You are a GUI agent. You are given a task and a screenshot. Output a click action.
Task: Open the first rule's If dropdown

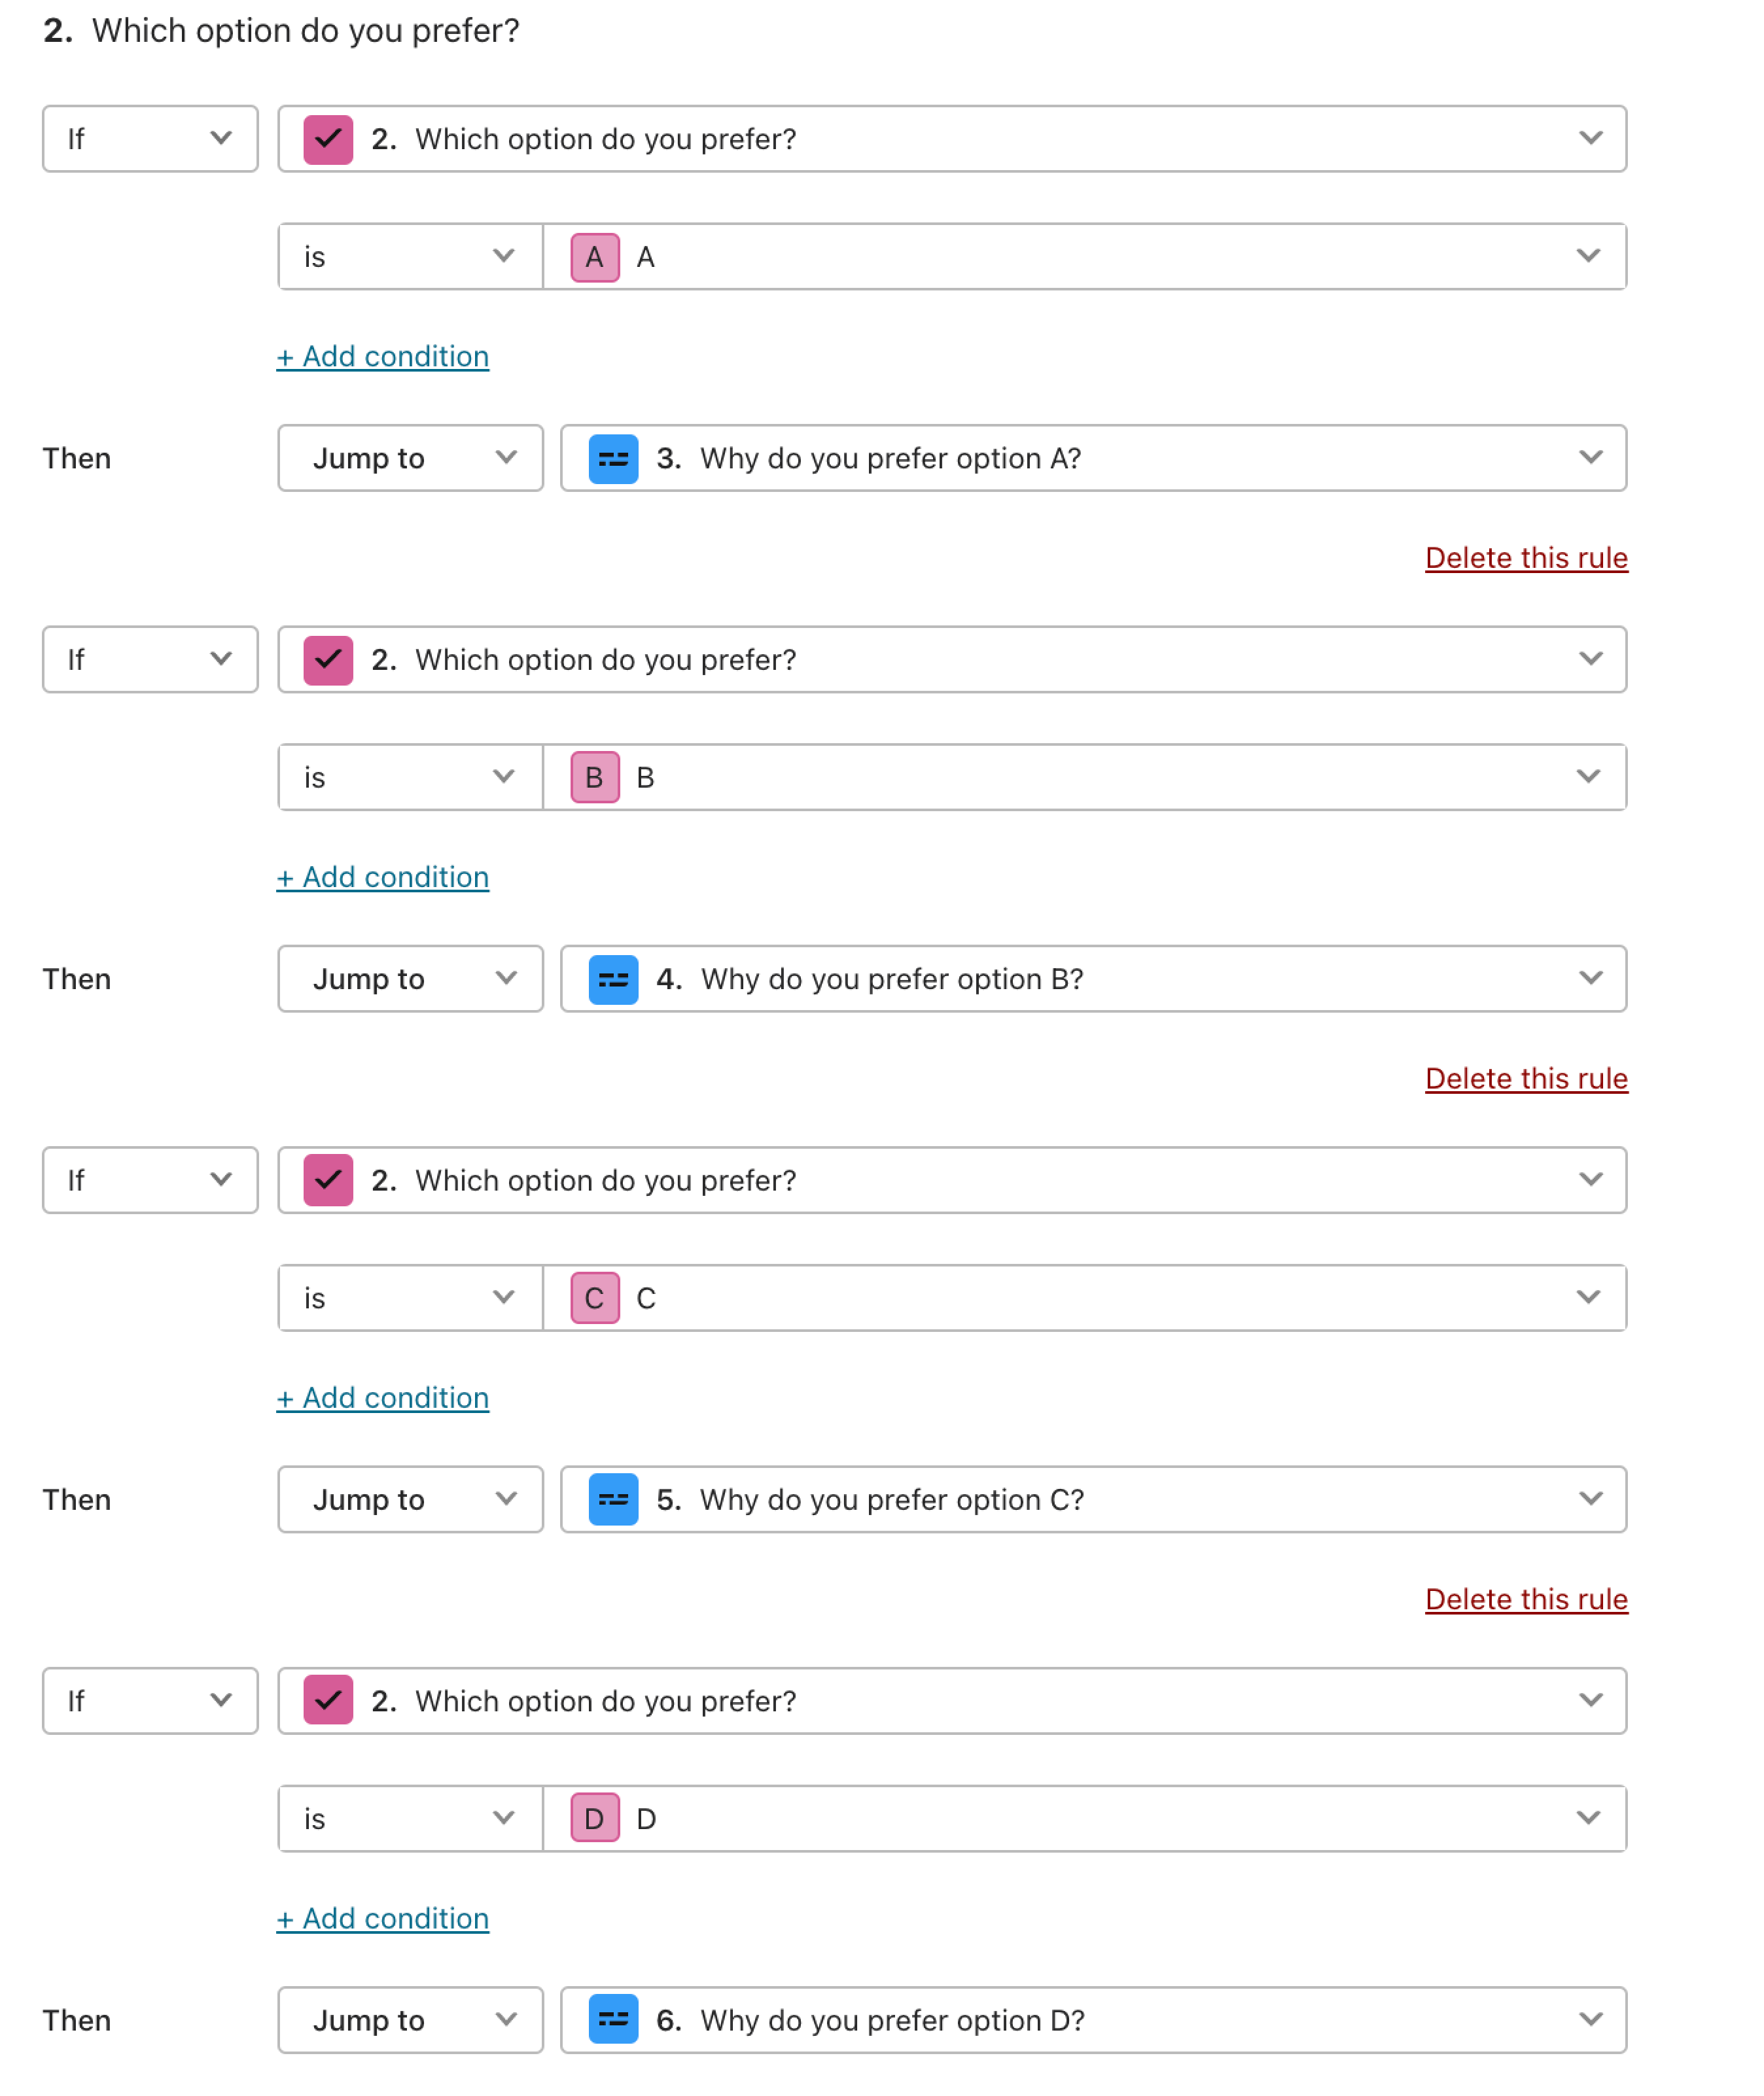[x=150, y=139]
